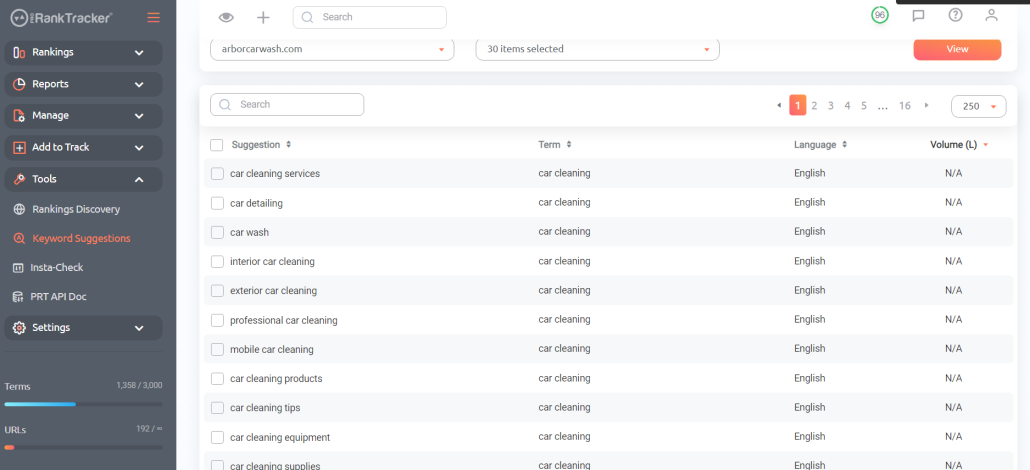Open the help question mark icon
1030x470 pixels.
click(x=955, y=15)
